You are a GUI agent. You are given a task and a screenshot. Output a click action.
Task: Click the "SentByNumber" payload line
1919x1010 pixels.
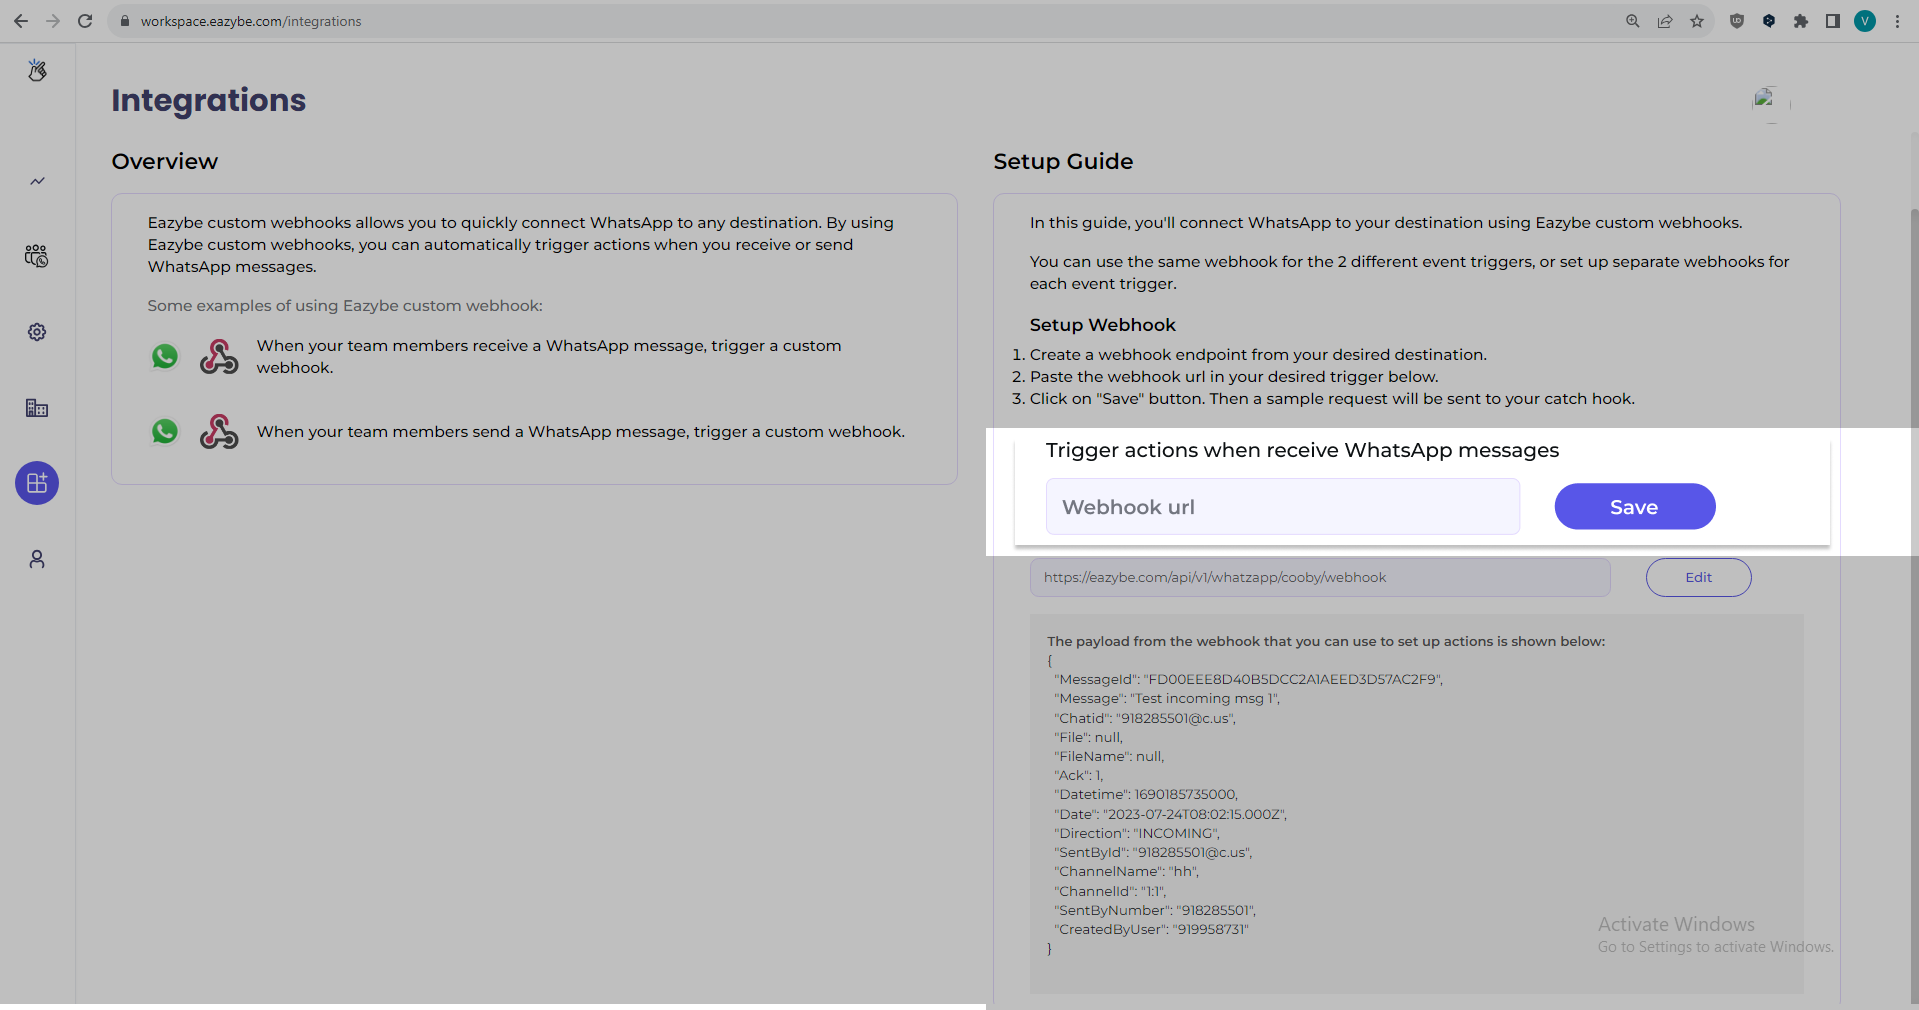pos(1155,910)
